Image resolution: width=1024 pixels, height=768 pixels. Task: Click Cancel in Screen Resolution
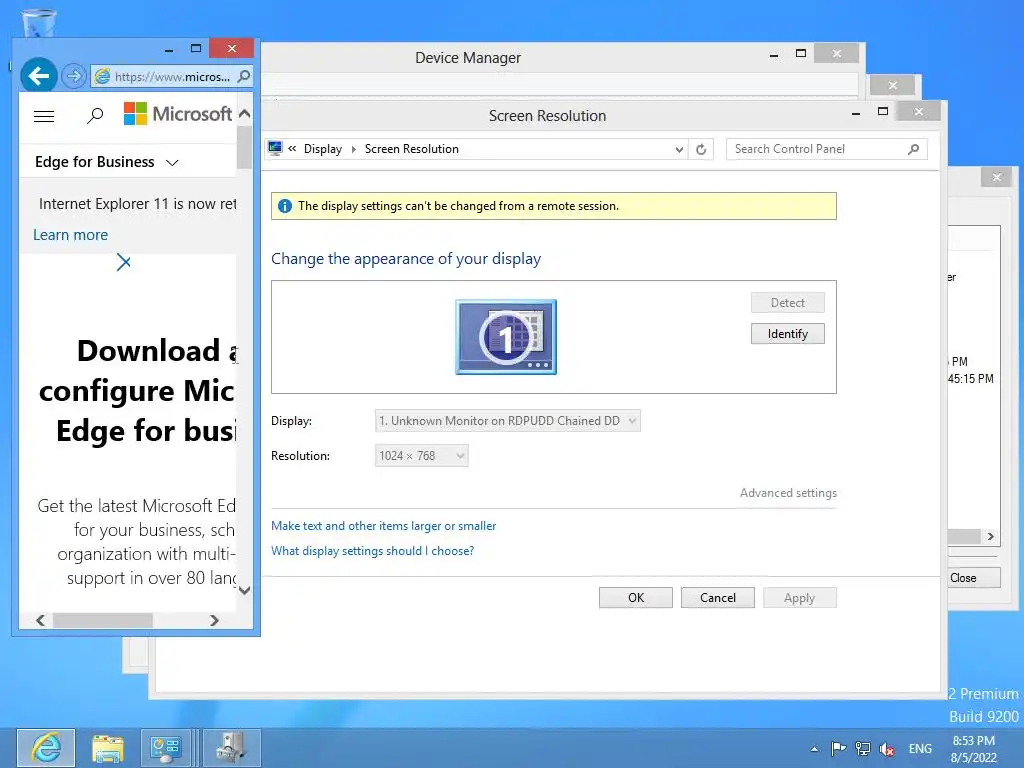(718, 598)
